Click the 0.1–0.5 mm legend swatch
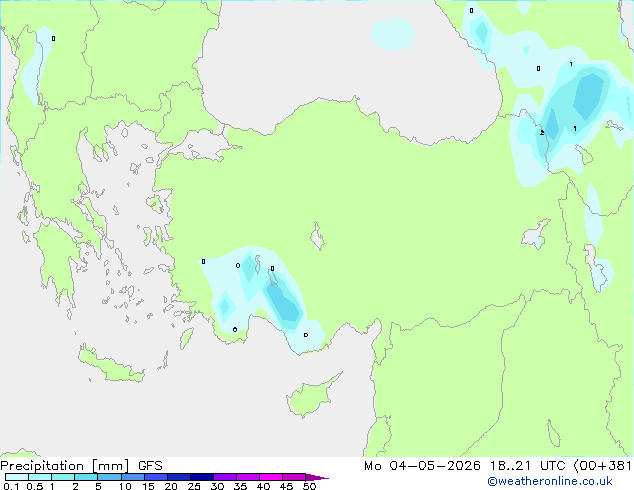The height and width of the screenshot is (490, 634). 17,477
